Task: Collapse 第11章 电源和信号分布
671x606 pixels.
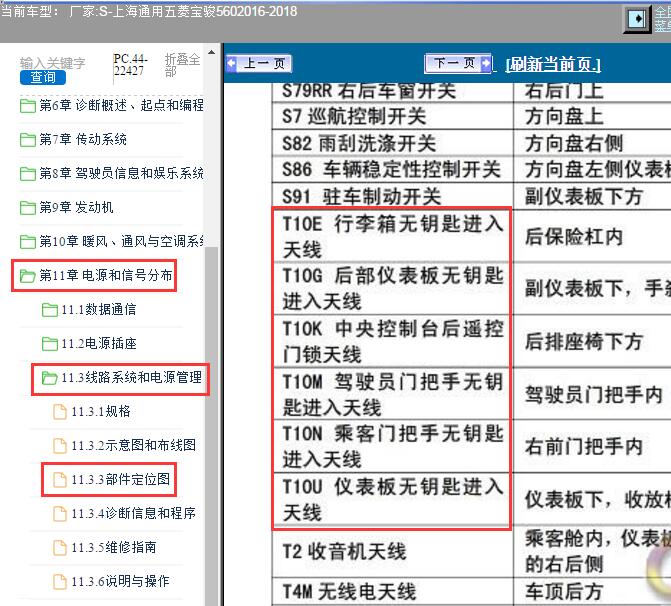Action: click(106, 275)
